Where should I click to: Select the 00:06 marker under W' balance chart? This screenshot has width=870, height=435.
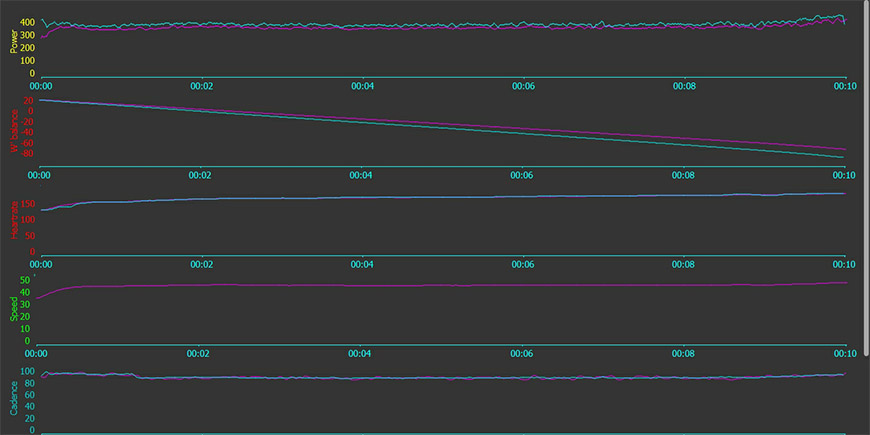(522, 175)
